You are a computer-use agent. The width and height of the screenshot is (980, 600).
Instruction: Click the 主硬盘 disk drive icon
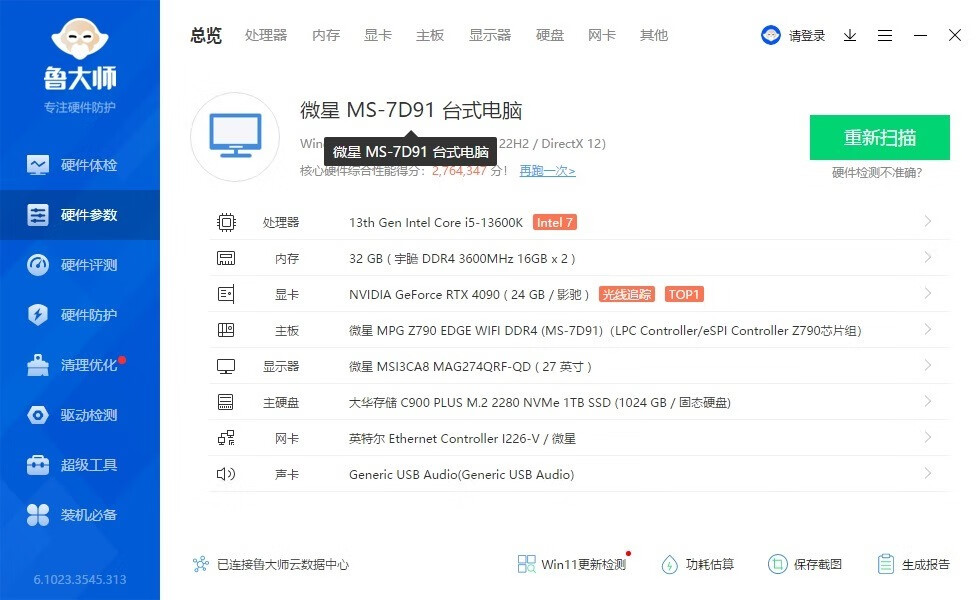(226, 402)
